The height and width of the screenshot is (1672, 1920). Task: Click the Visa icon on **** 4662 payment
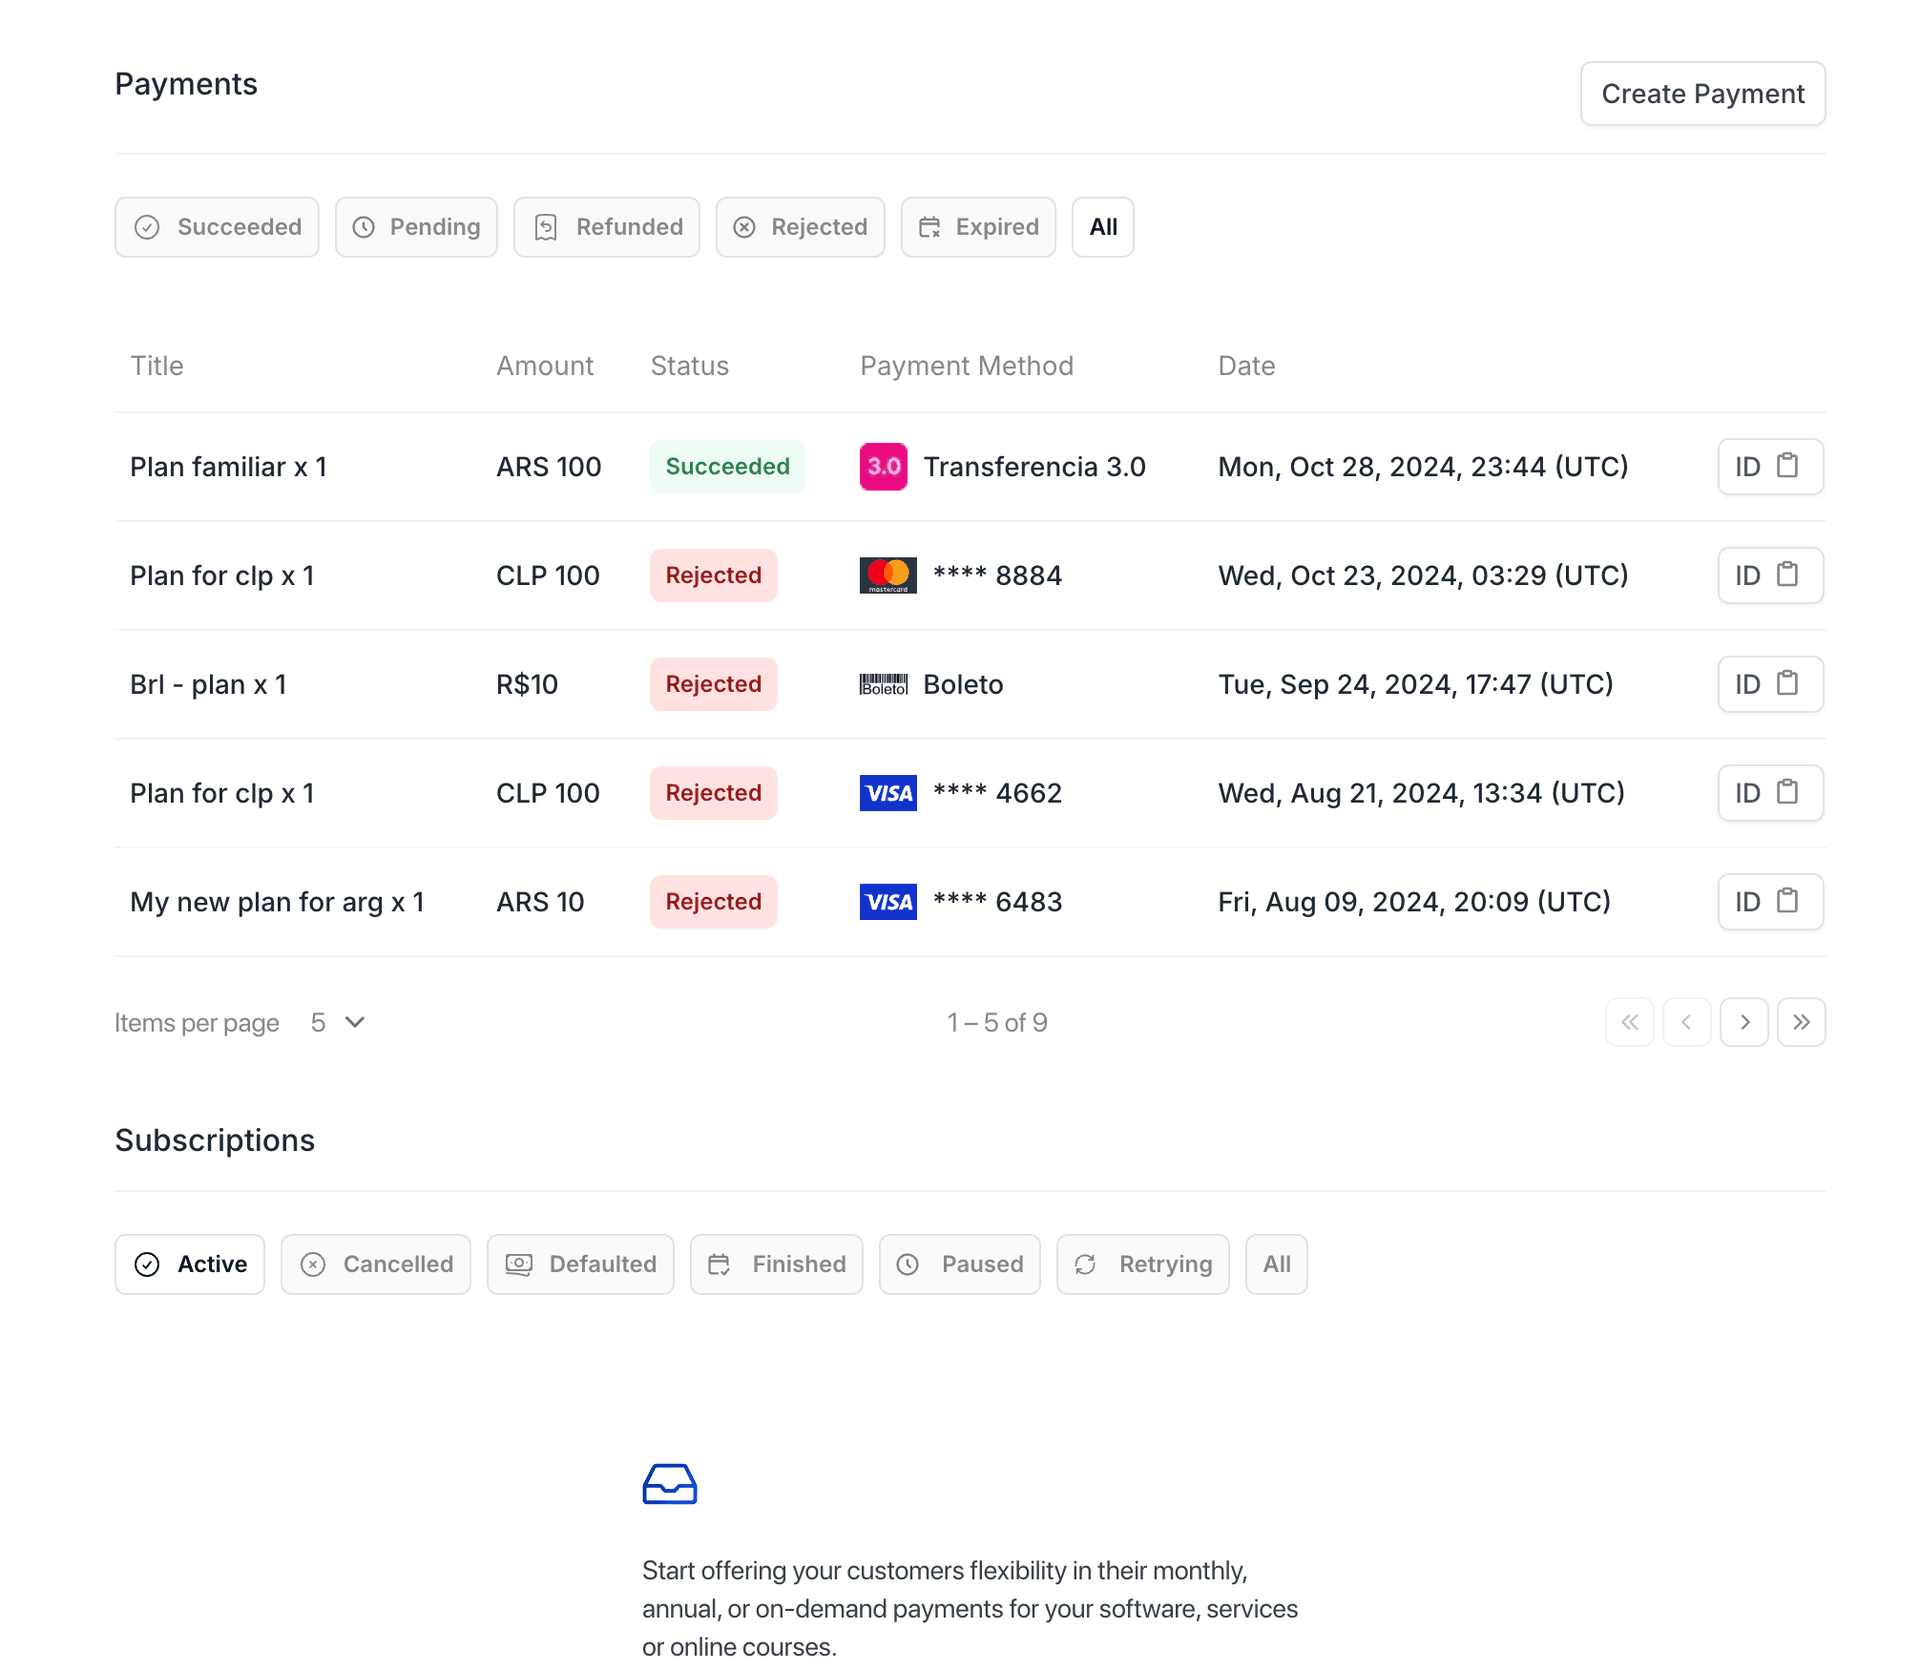click(887, 792)
